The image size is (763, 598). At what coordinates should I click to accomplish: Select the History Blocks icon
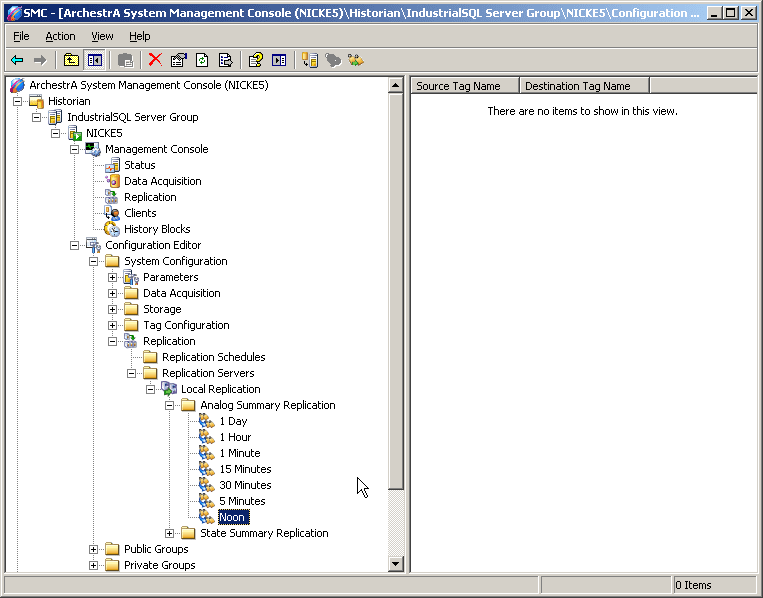[112, 229]
